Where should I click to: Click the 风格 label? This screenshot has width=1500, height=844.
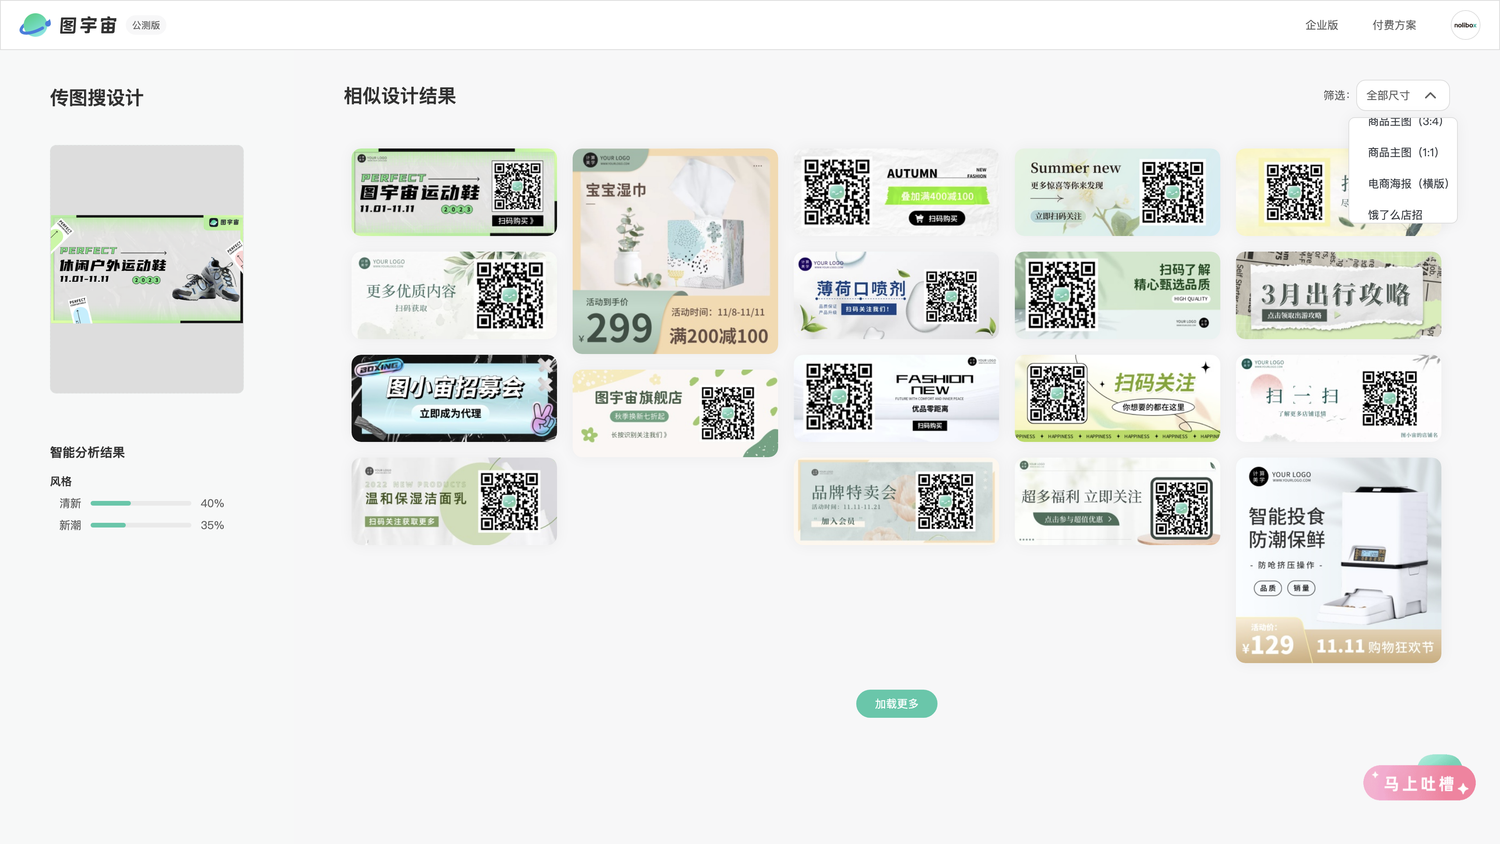(x=61, y=481)
